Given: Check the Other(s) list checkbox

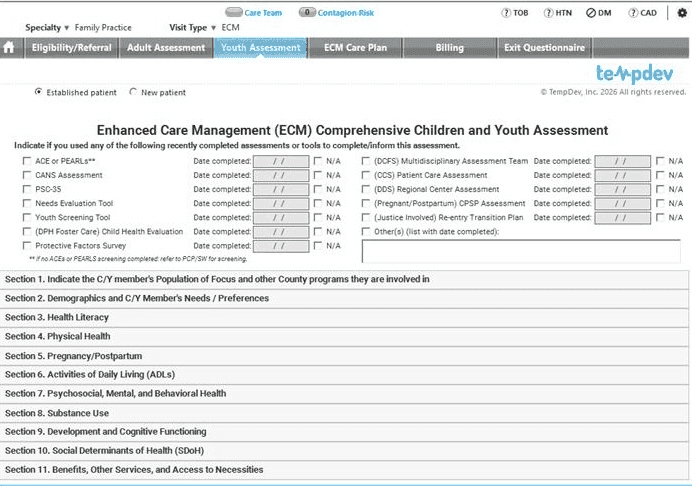Looking at the screenshot, I should click(366, 232).
